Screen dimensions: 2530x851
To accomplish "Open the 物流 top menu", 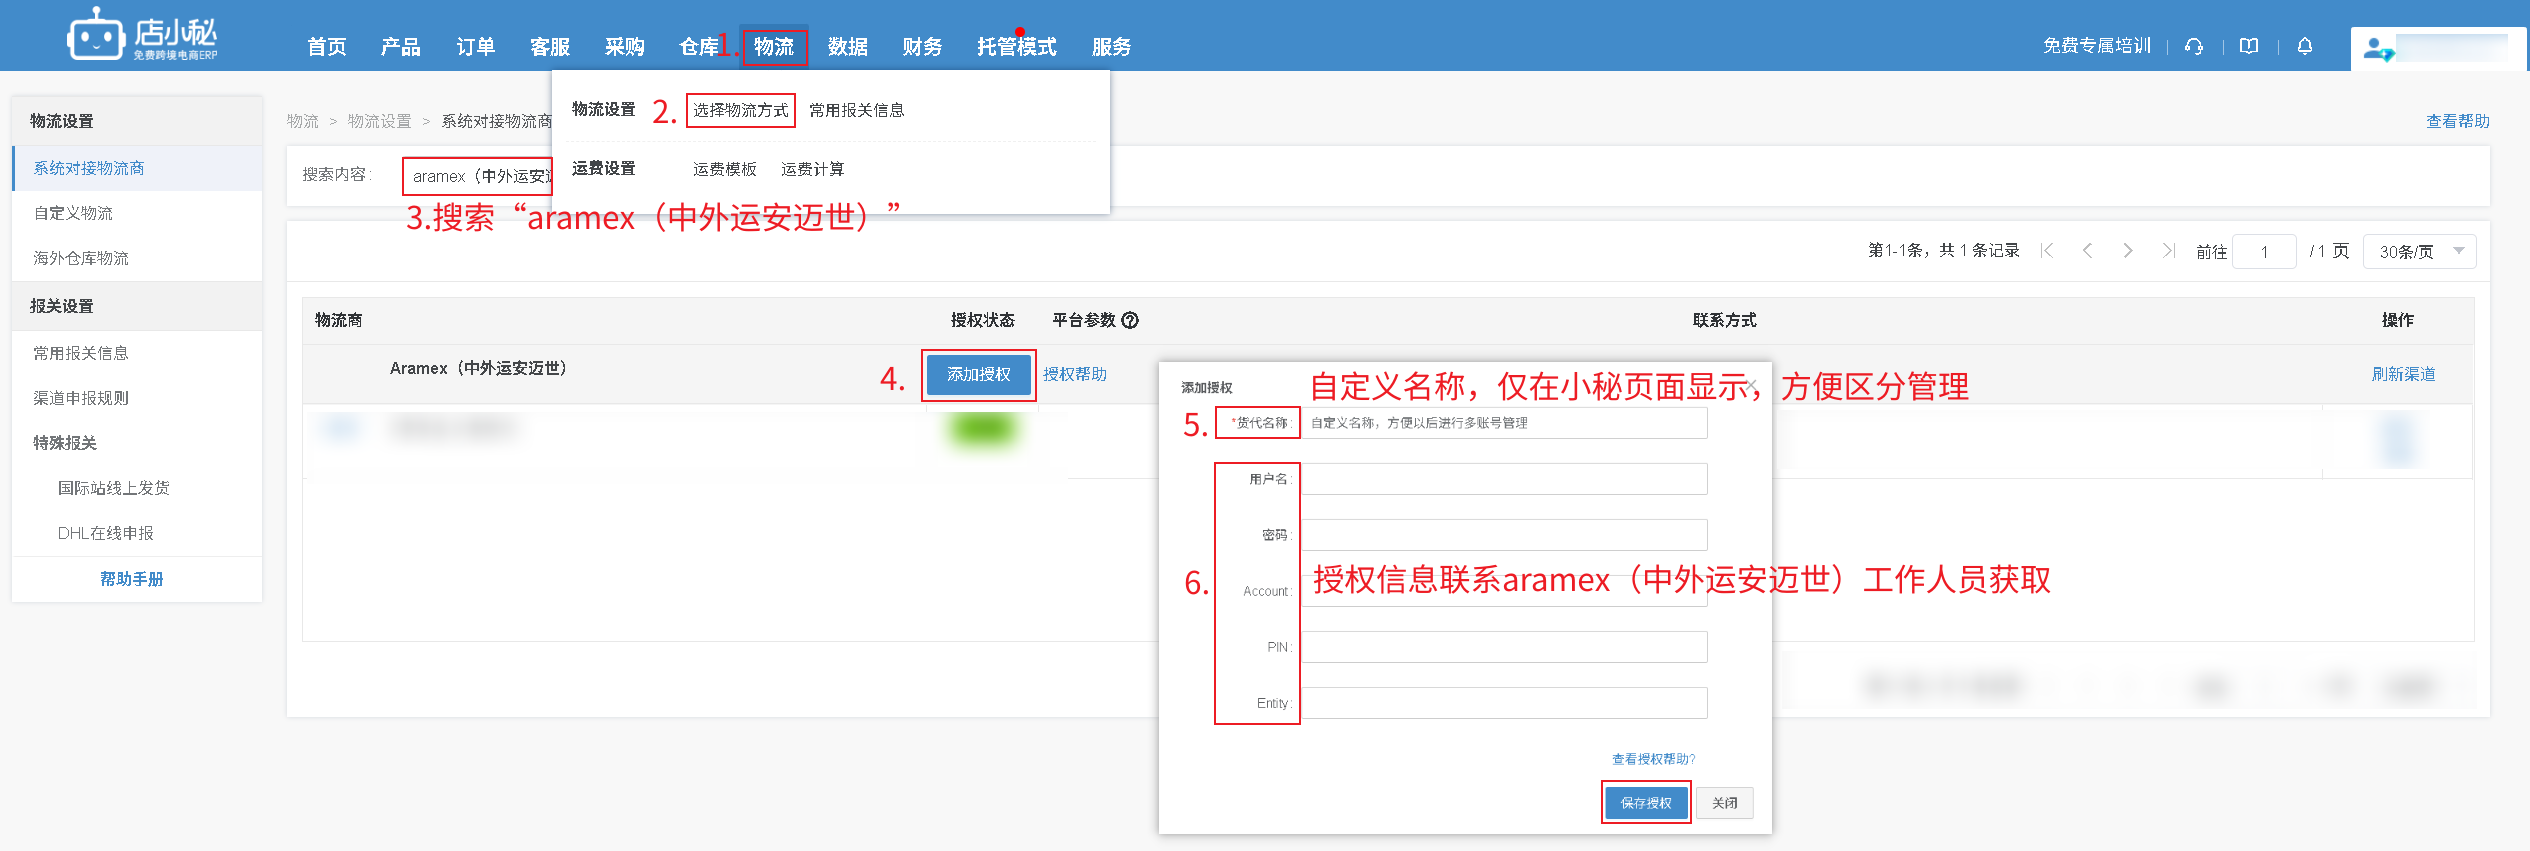I will [773, 47].
